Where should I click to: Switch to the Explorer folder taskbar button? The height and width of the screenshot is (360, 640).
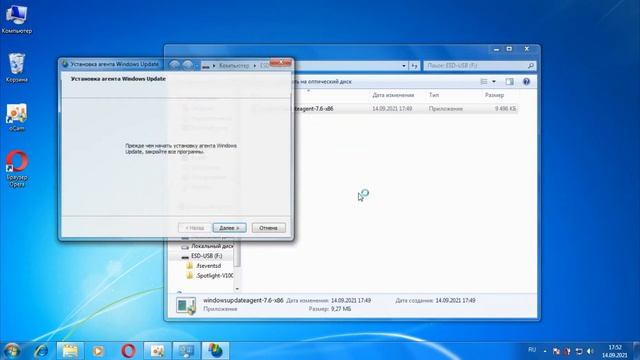click(x=70, y=351)
